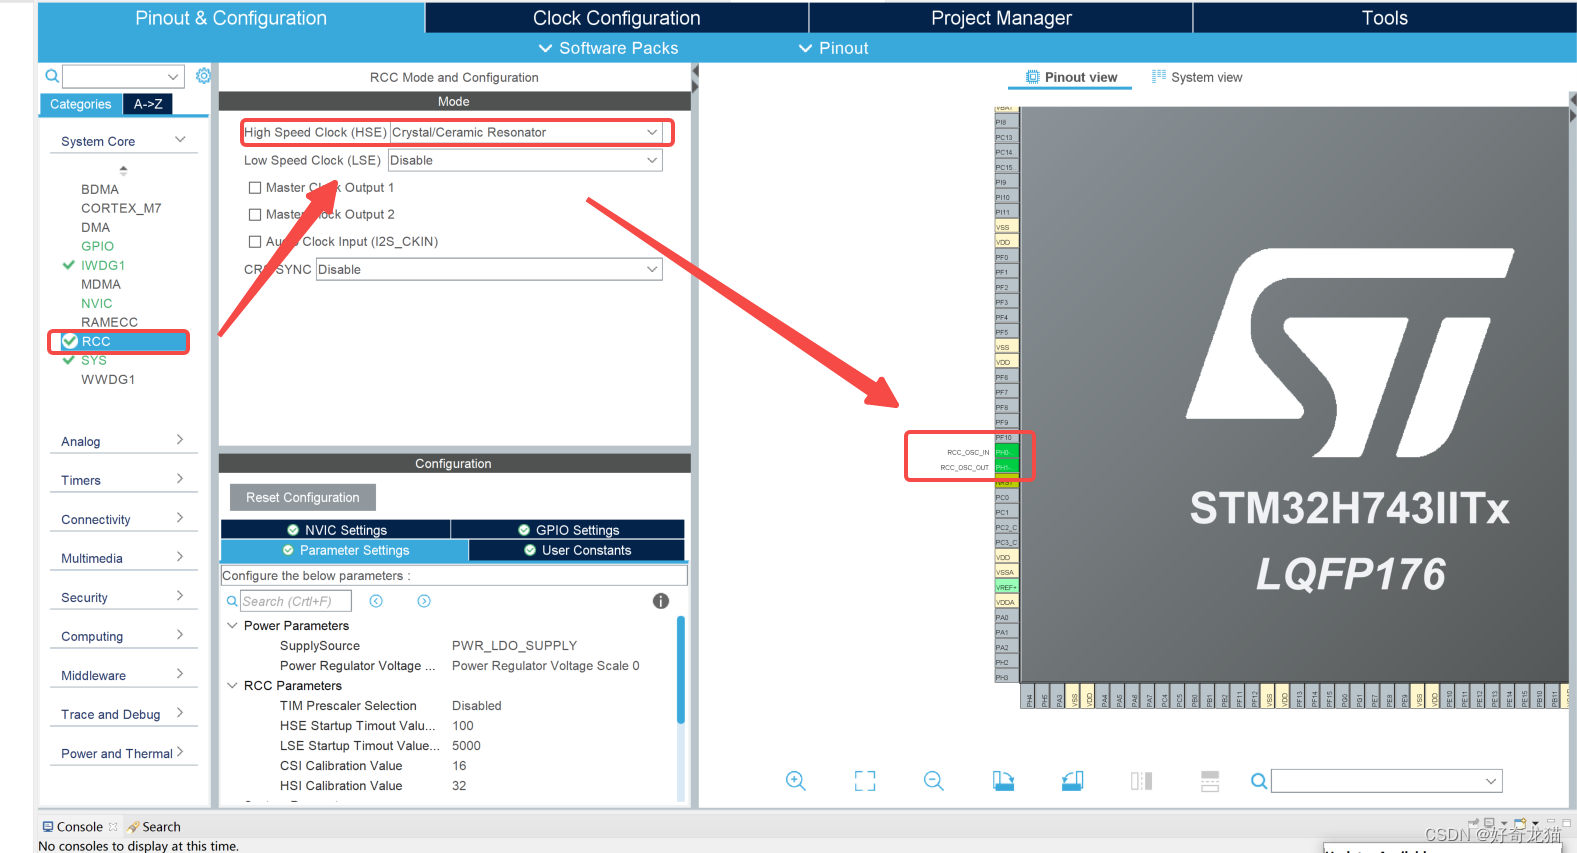Toggle horizontal split view icon
This screenshot has width=1577, height=853.
[1210, 781]
